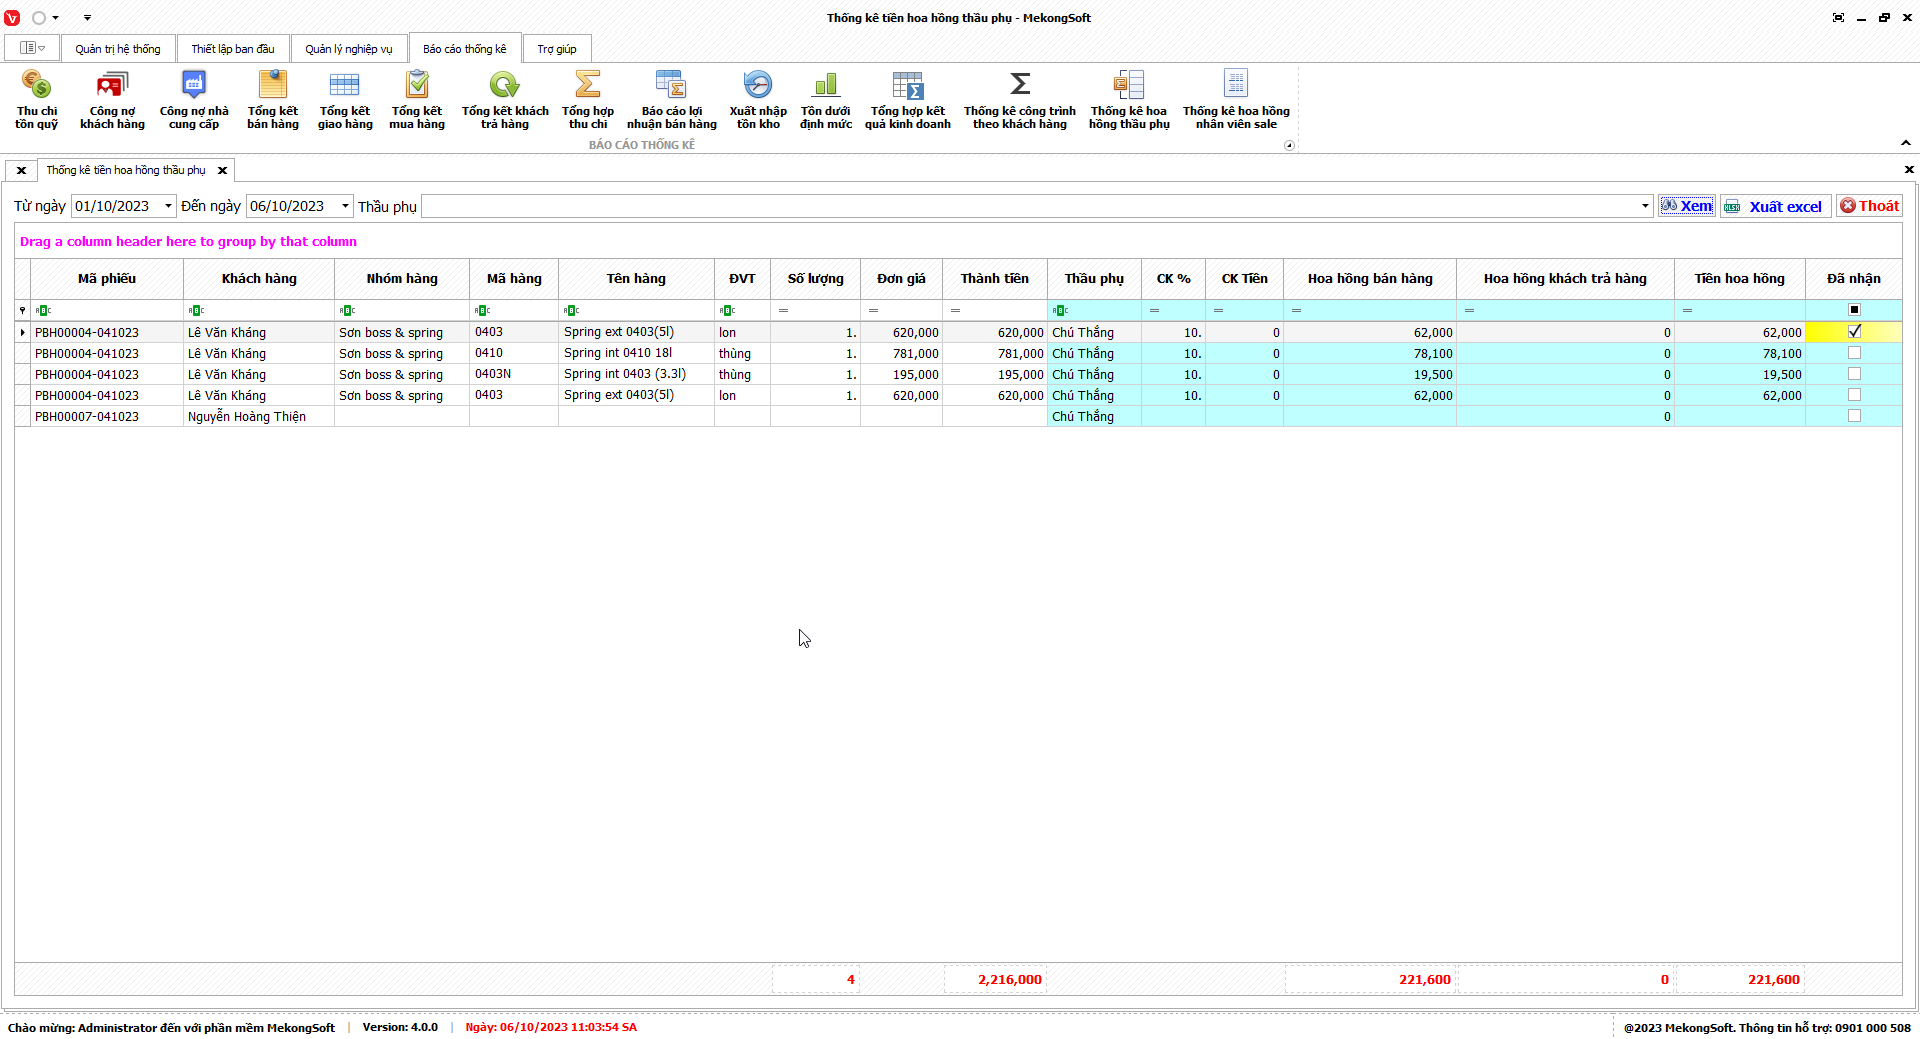Check Đã nhận for Spring int 0410 18l
The width and height of the screenshot is (1920, 1039).
(x=1854, y=353)
